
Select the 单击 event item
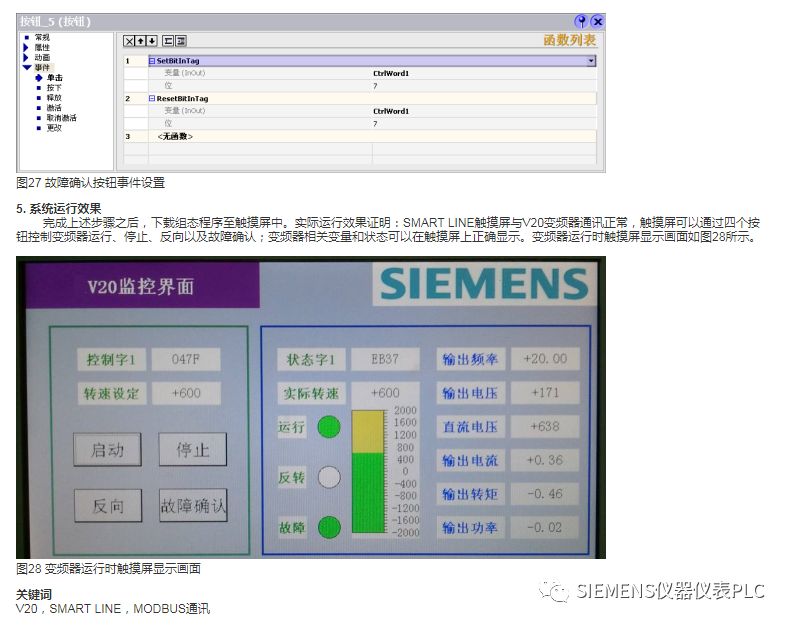point(54,78)
